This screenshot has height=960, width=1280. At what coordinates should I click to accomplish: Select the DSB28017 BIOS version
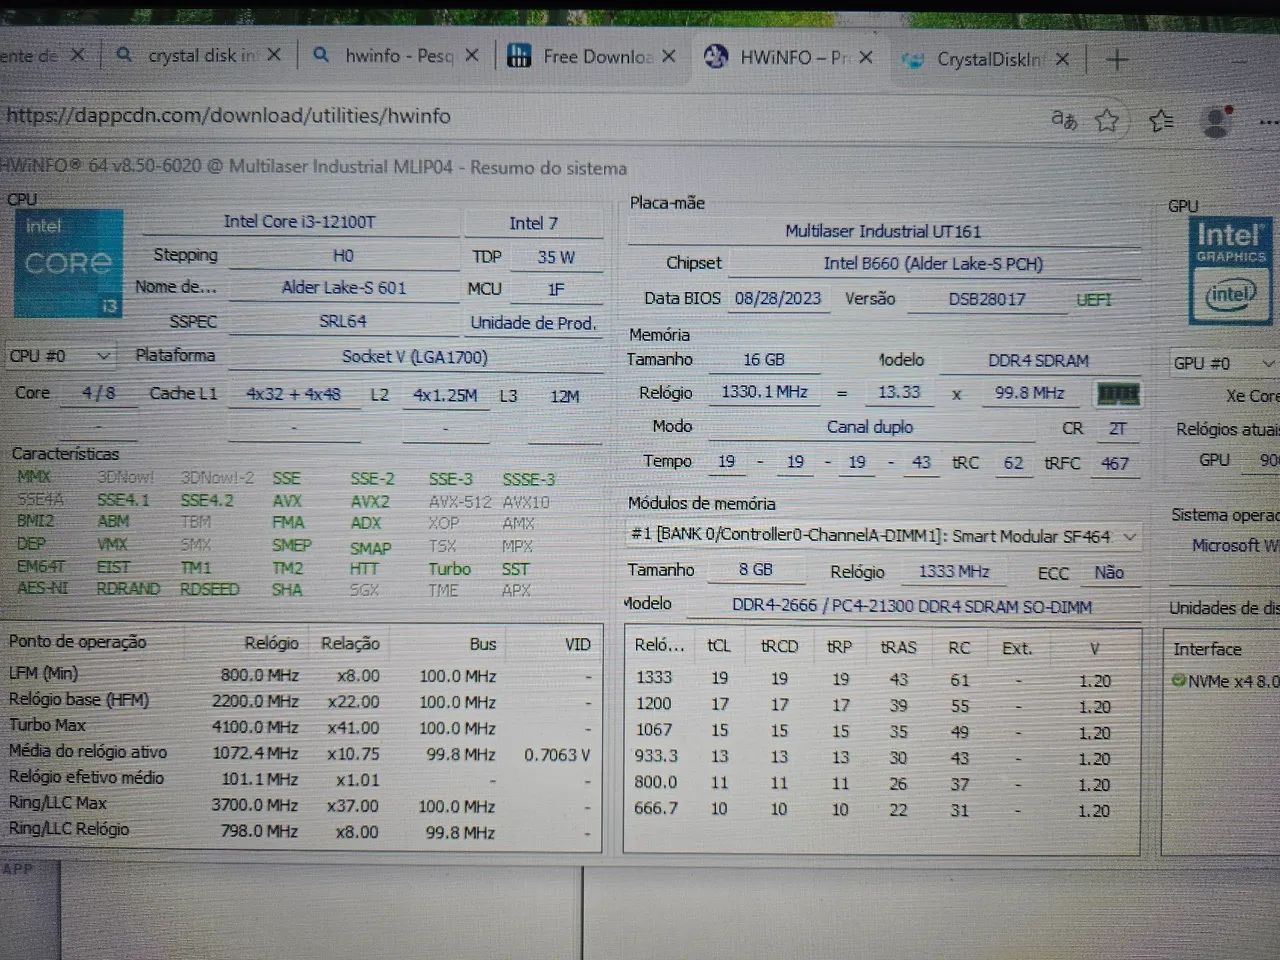click(x=987, y=299)
